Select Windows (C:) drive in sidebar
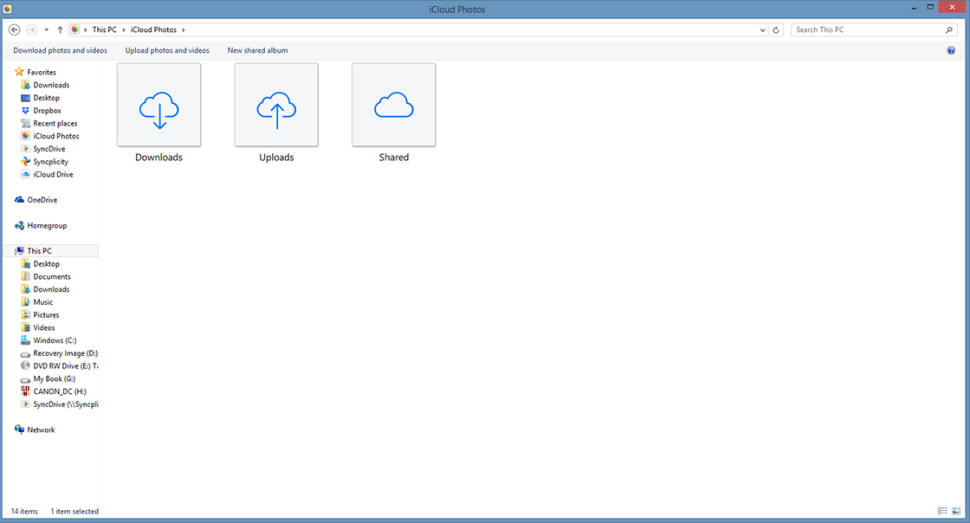 54,340
